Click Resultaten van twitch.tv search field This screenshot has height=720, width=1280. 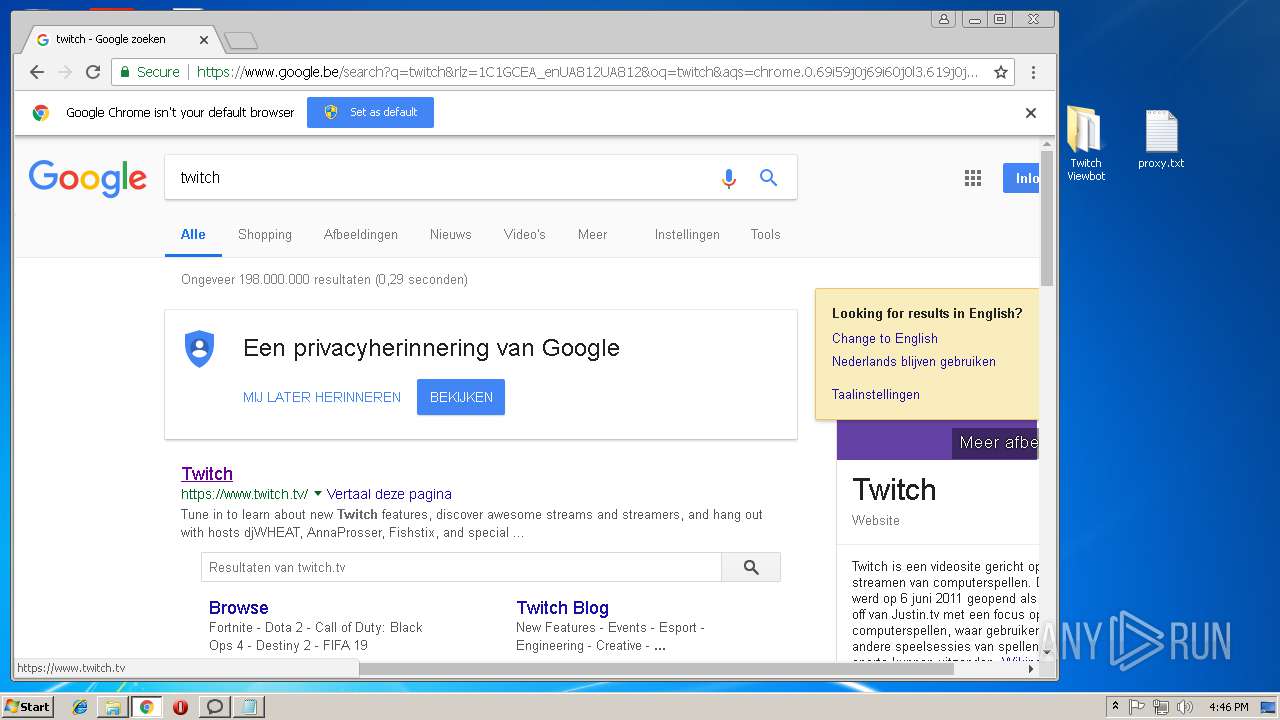pyautogui.click(x=461, y=567)
